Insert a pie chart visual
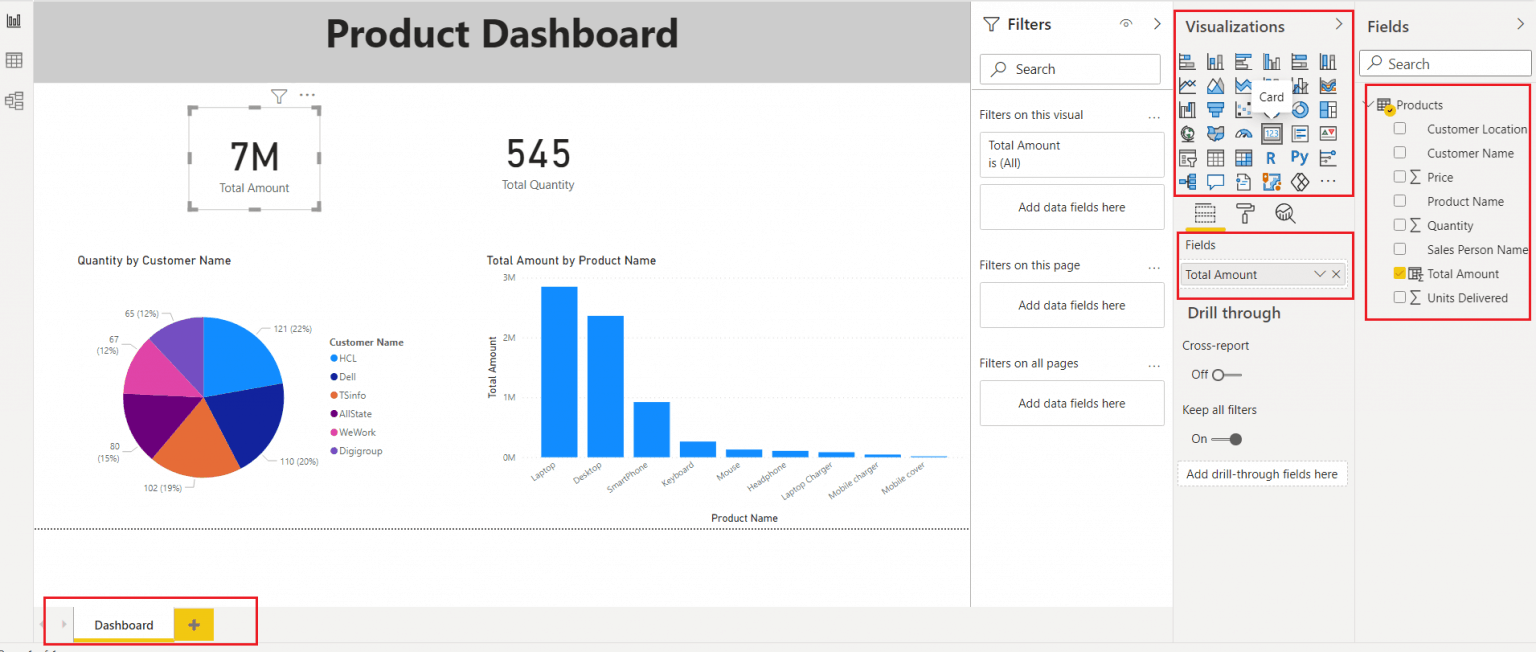Viewport: 1536px width, 652px height. pyautogui.click(x=1272, y=110)
